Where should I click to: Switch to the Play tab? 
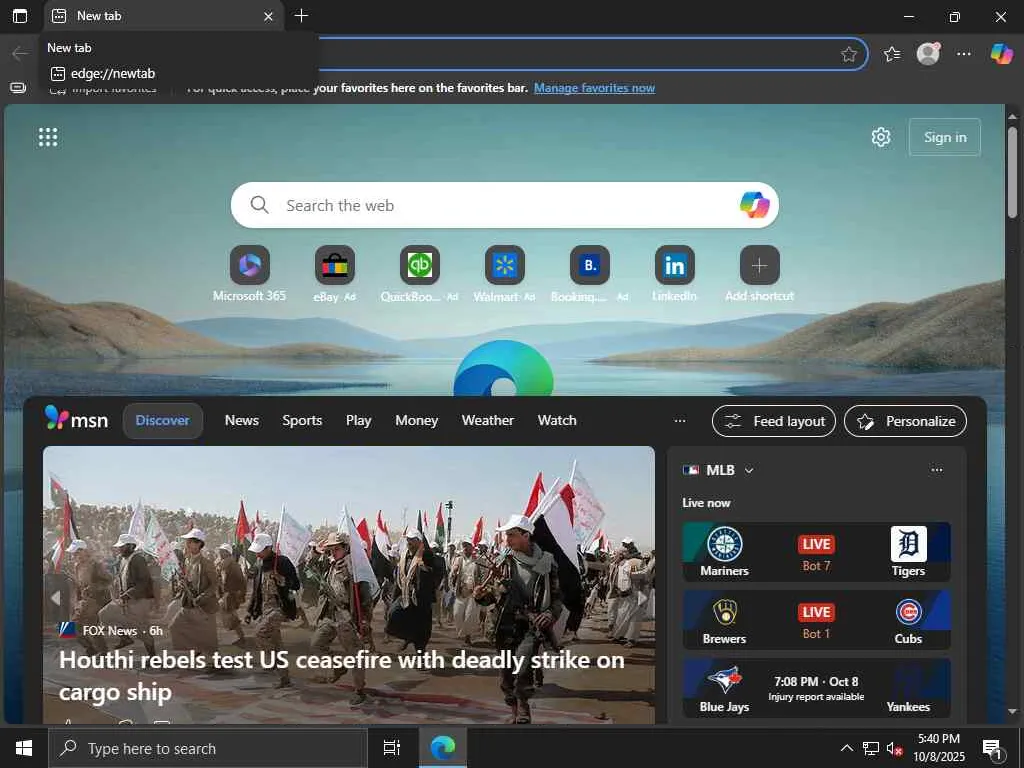click(359, 421)
